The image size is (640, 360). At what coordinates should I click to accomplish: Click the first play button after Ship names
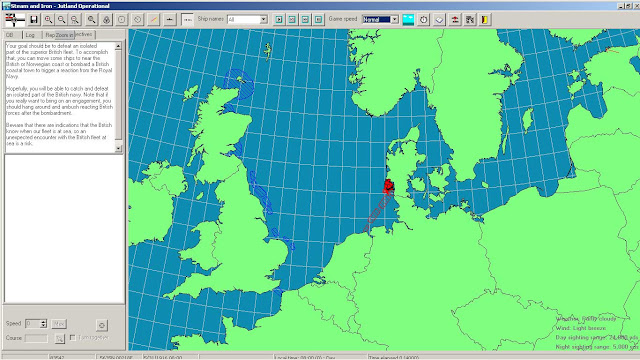[279, 19]
